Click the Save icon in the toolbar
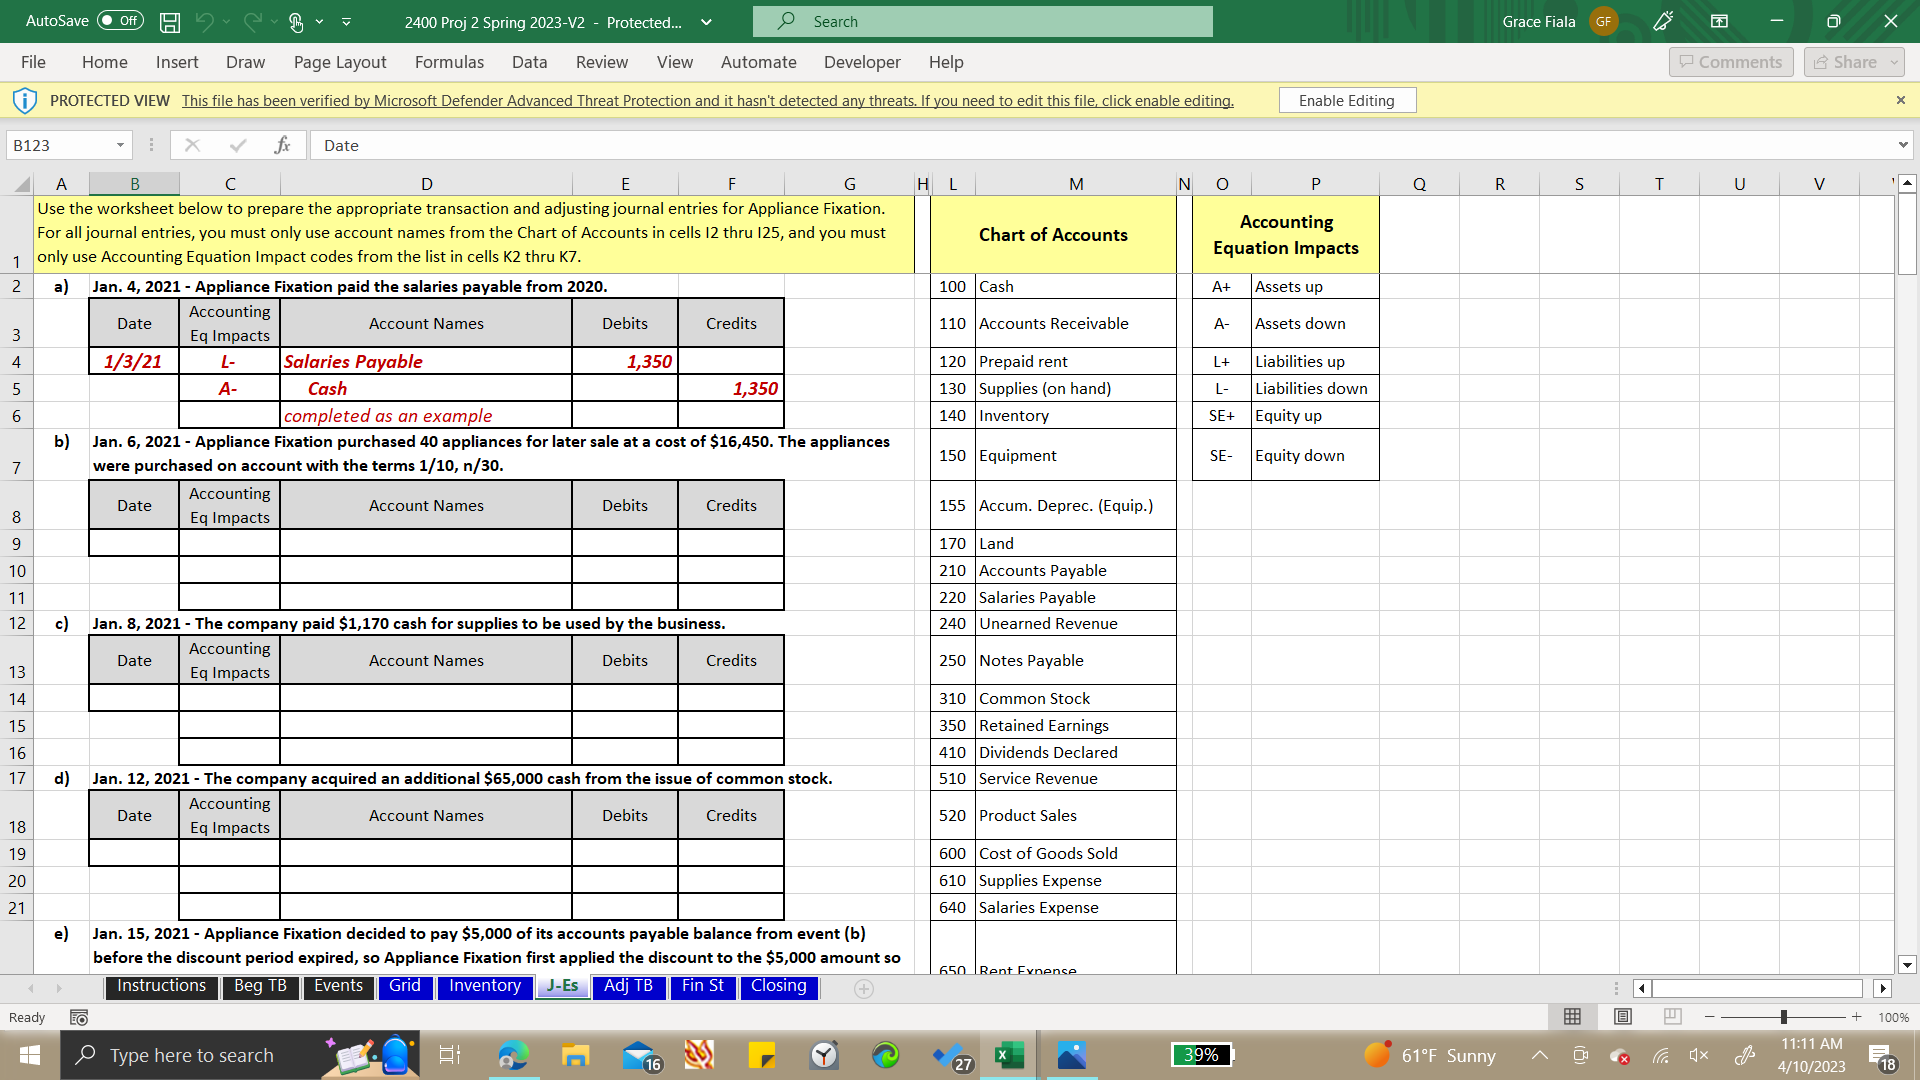1920x1080 pixels. [x=169, y=20]
